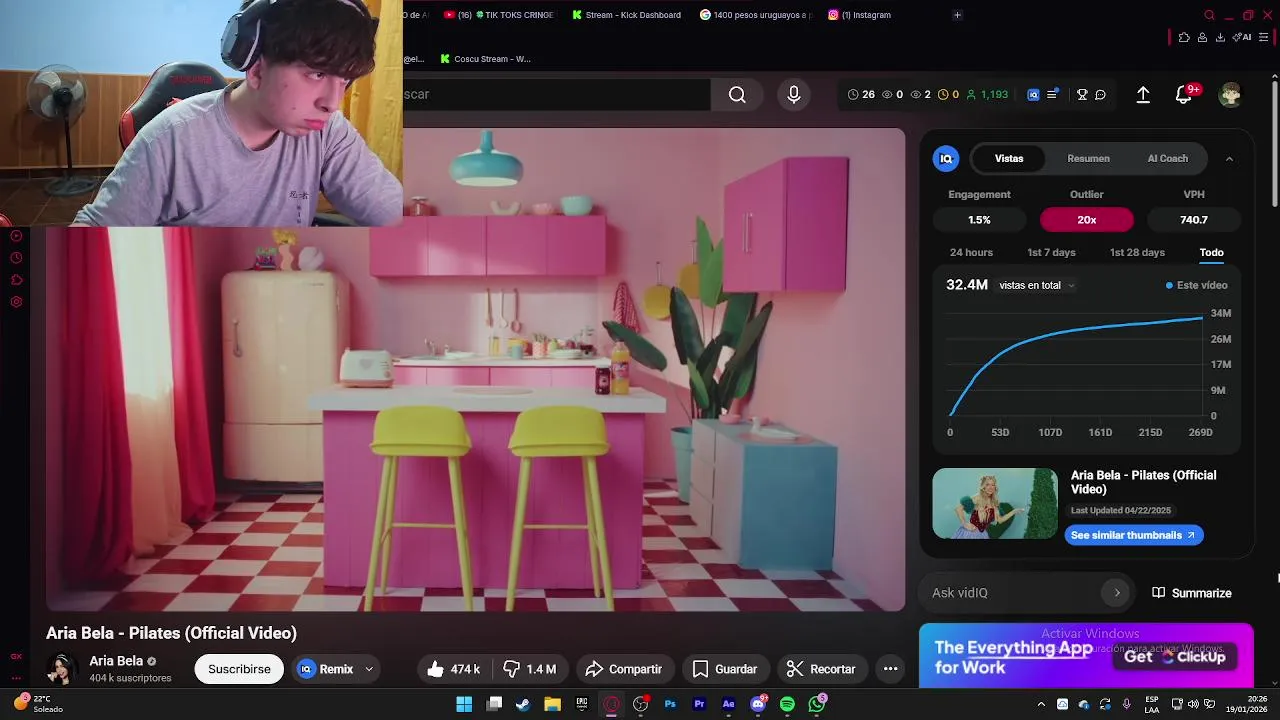Show hidden system tray icons chevron

pyautogui.click(x=1041, y=704)
